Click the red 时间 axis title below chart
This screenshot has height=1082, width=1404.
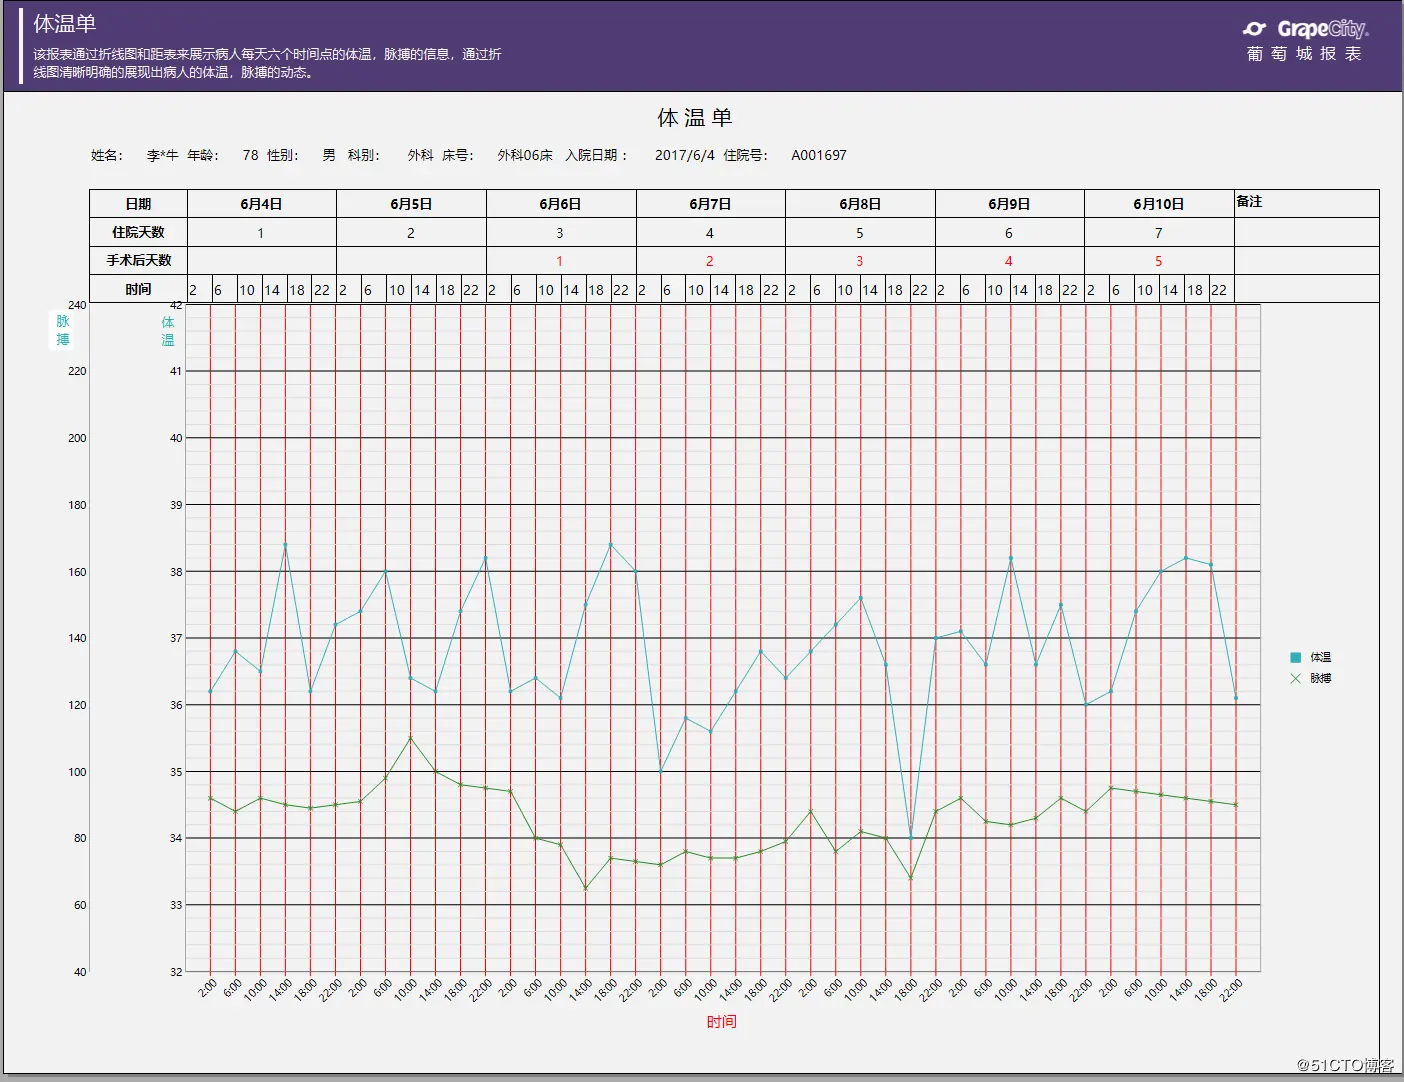click(721, 1021)
